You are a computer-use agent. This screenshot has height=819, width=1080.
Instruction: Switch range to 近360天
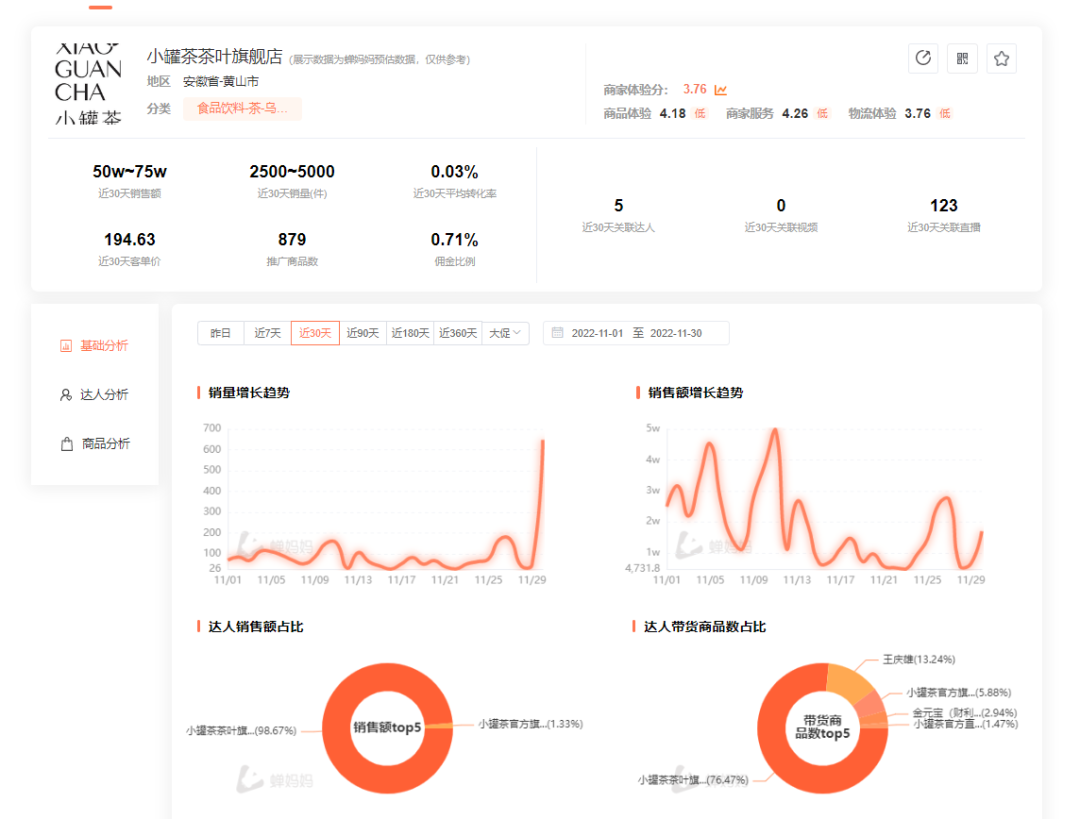458,333
